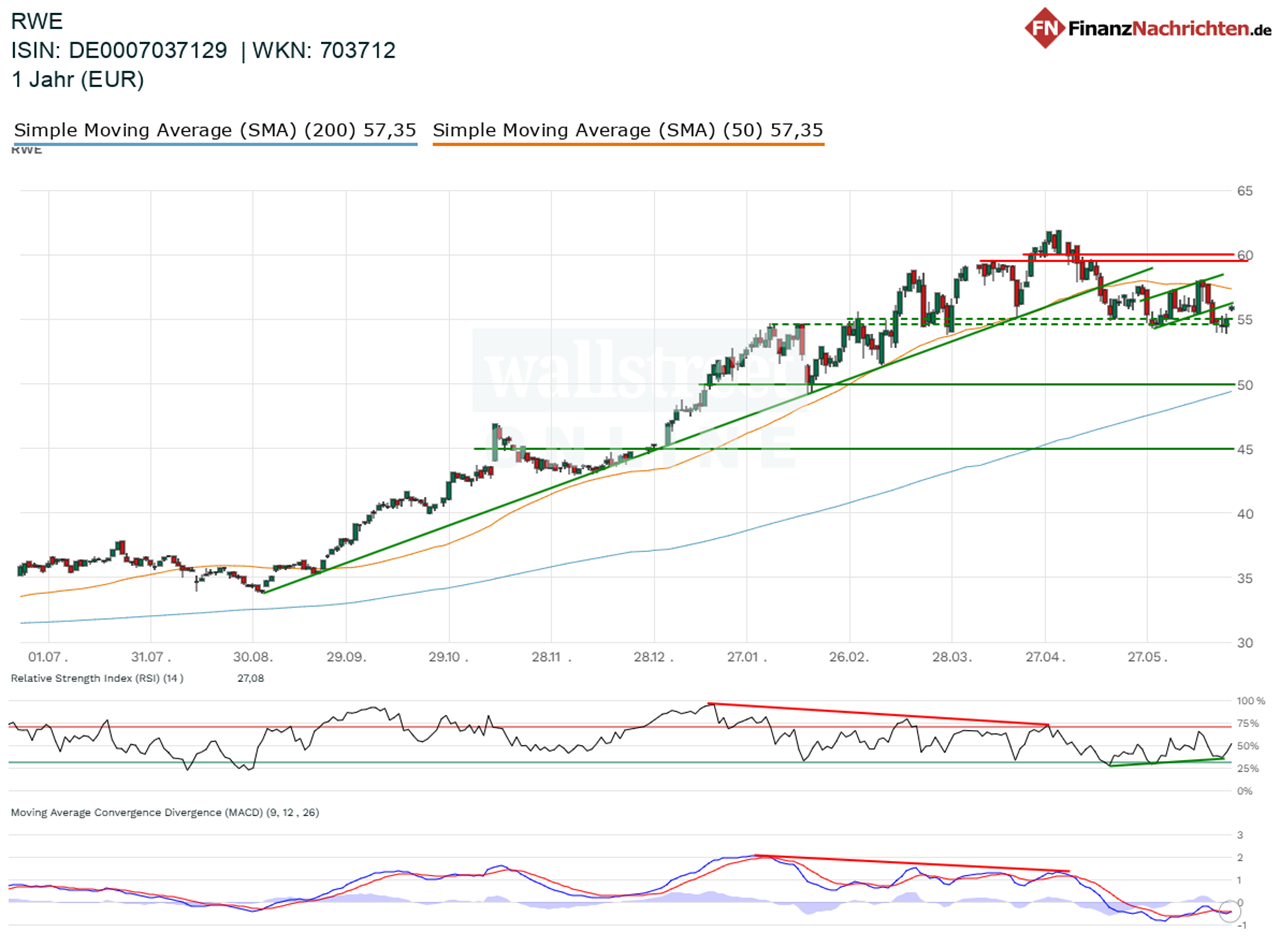Click the 30.08. date axis label
Screen dimensions: 1280x940
253,659
